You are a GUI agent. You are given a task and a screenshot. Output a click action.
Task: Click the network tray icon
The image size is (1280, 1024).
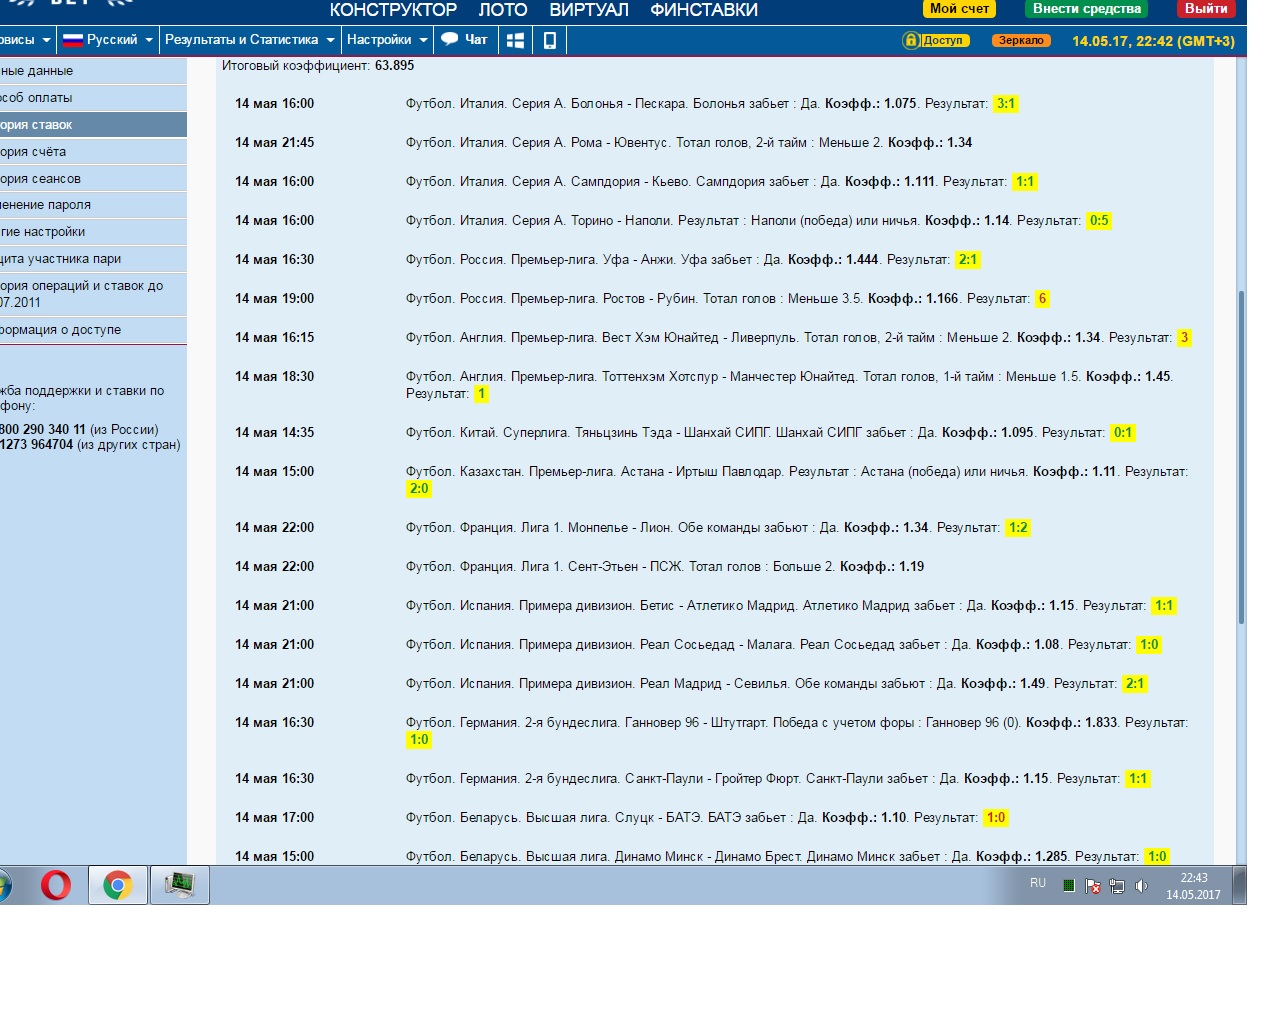(x=1117, y=886)
